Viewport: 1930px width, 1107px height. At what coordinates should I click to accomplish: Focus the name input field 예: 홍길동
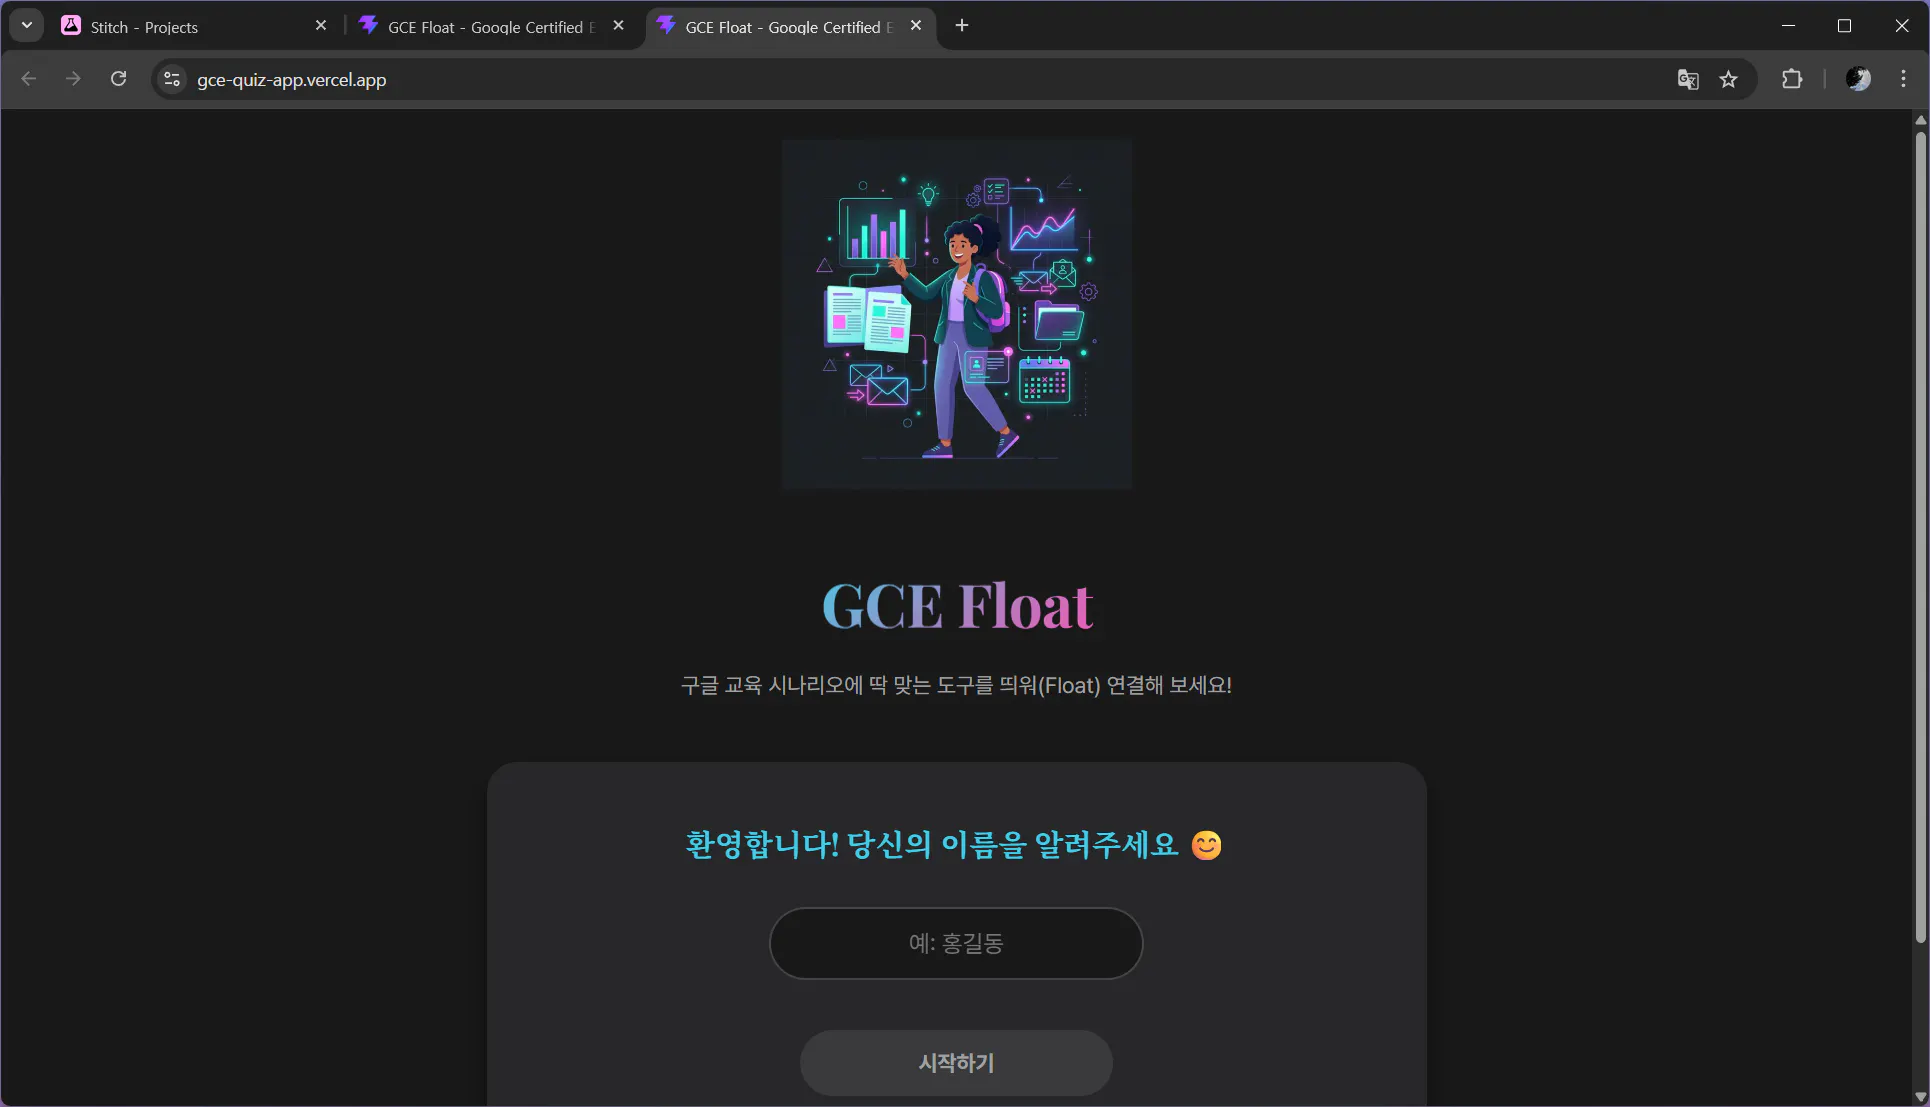click(x=956, y=943)
